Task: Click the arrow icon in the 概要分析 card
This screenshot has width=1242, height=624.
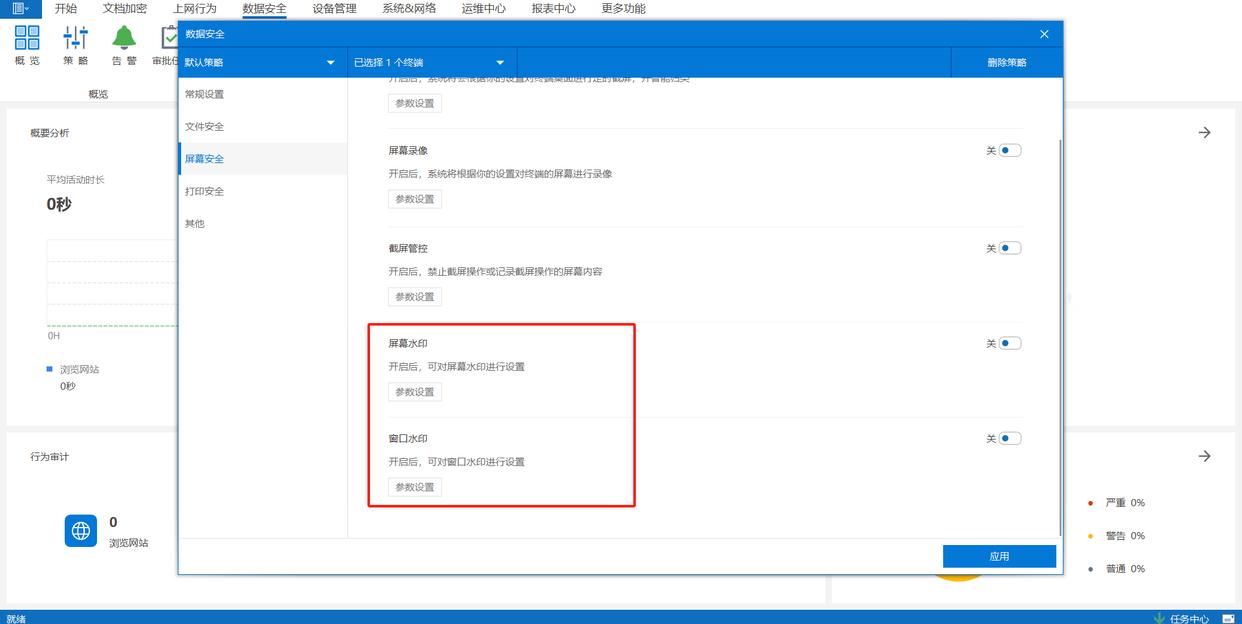Action: coord(1205,132)
